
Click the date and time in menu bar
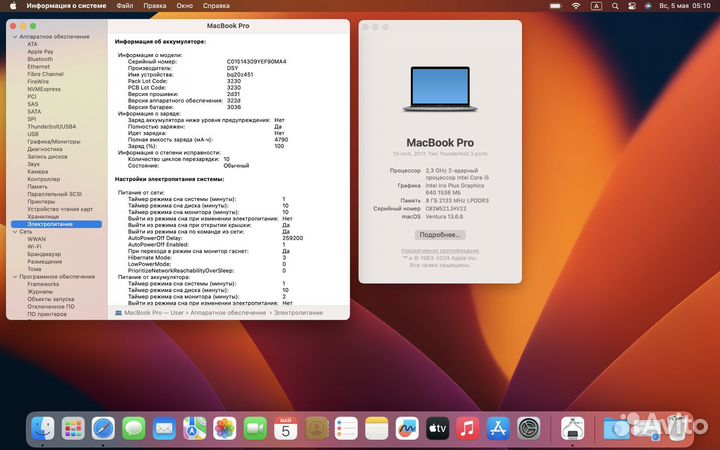point(685,6)
